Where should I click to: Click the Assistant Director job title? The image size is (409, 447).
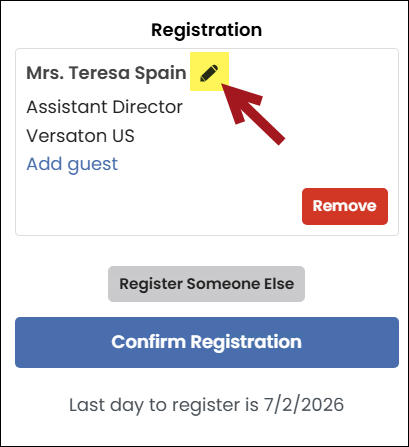click(x=105, y=107)
